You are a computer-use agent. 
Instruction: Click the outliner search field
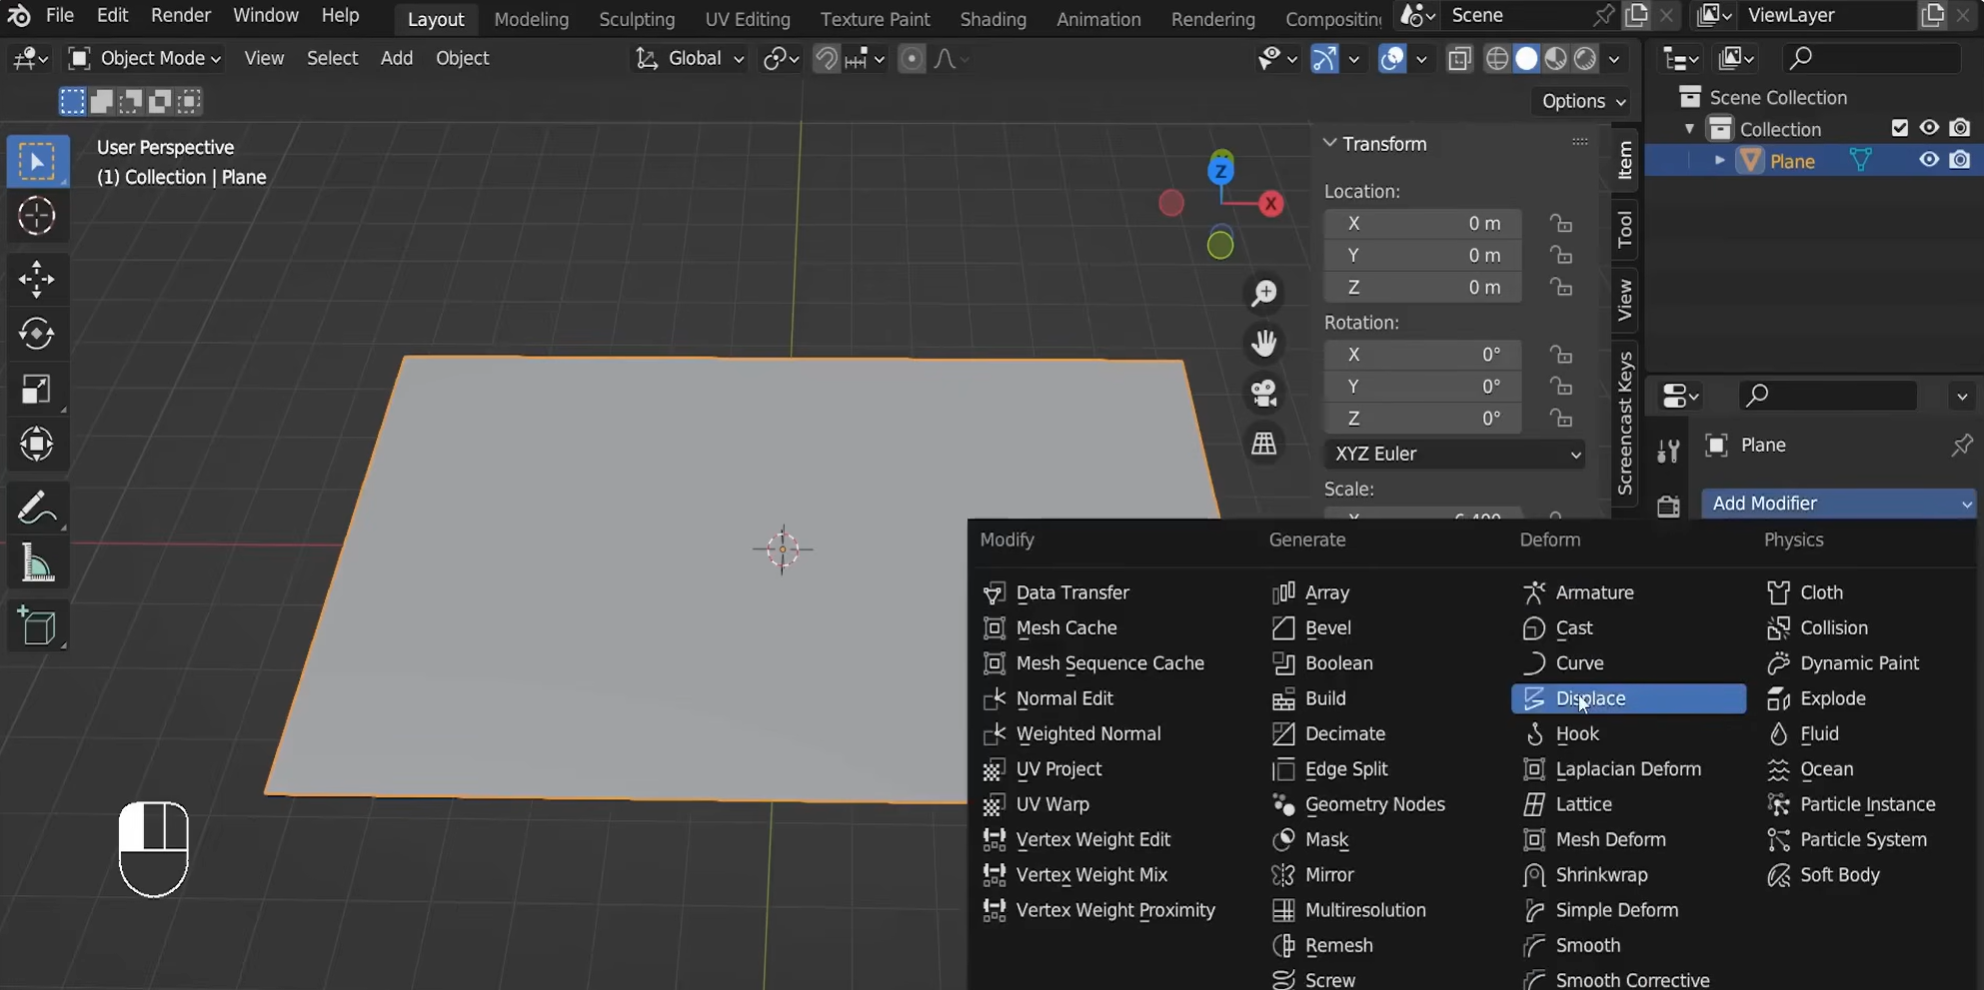click(1873, 58)
